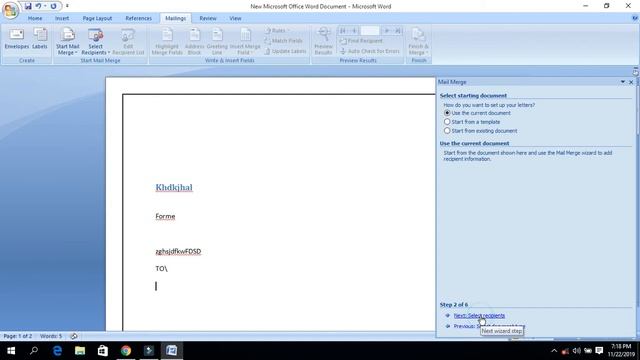Screen dimensions: 640x360
Task: Redo the last action
Action: pyautogui.click(x=53, y=6)
